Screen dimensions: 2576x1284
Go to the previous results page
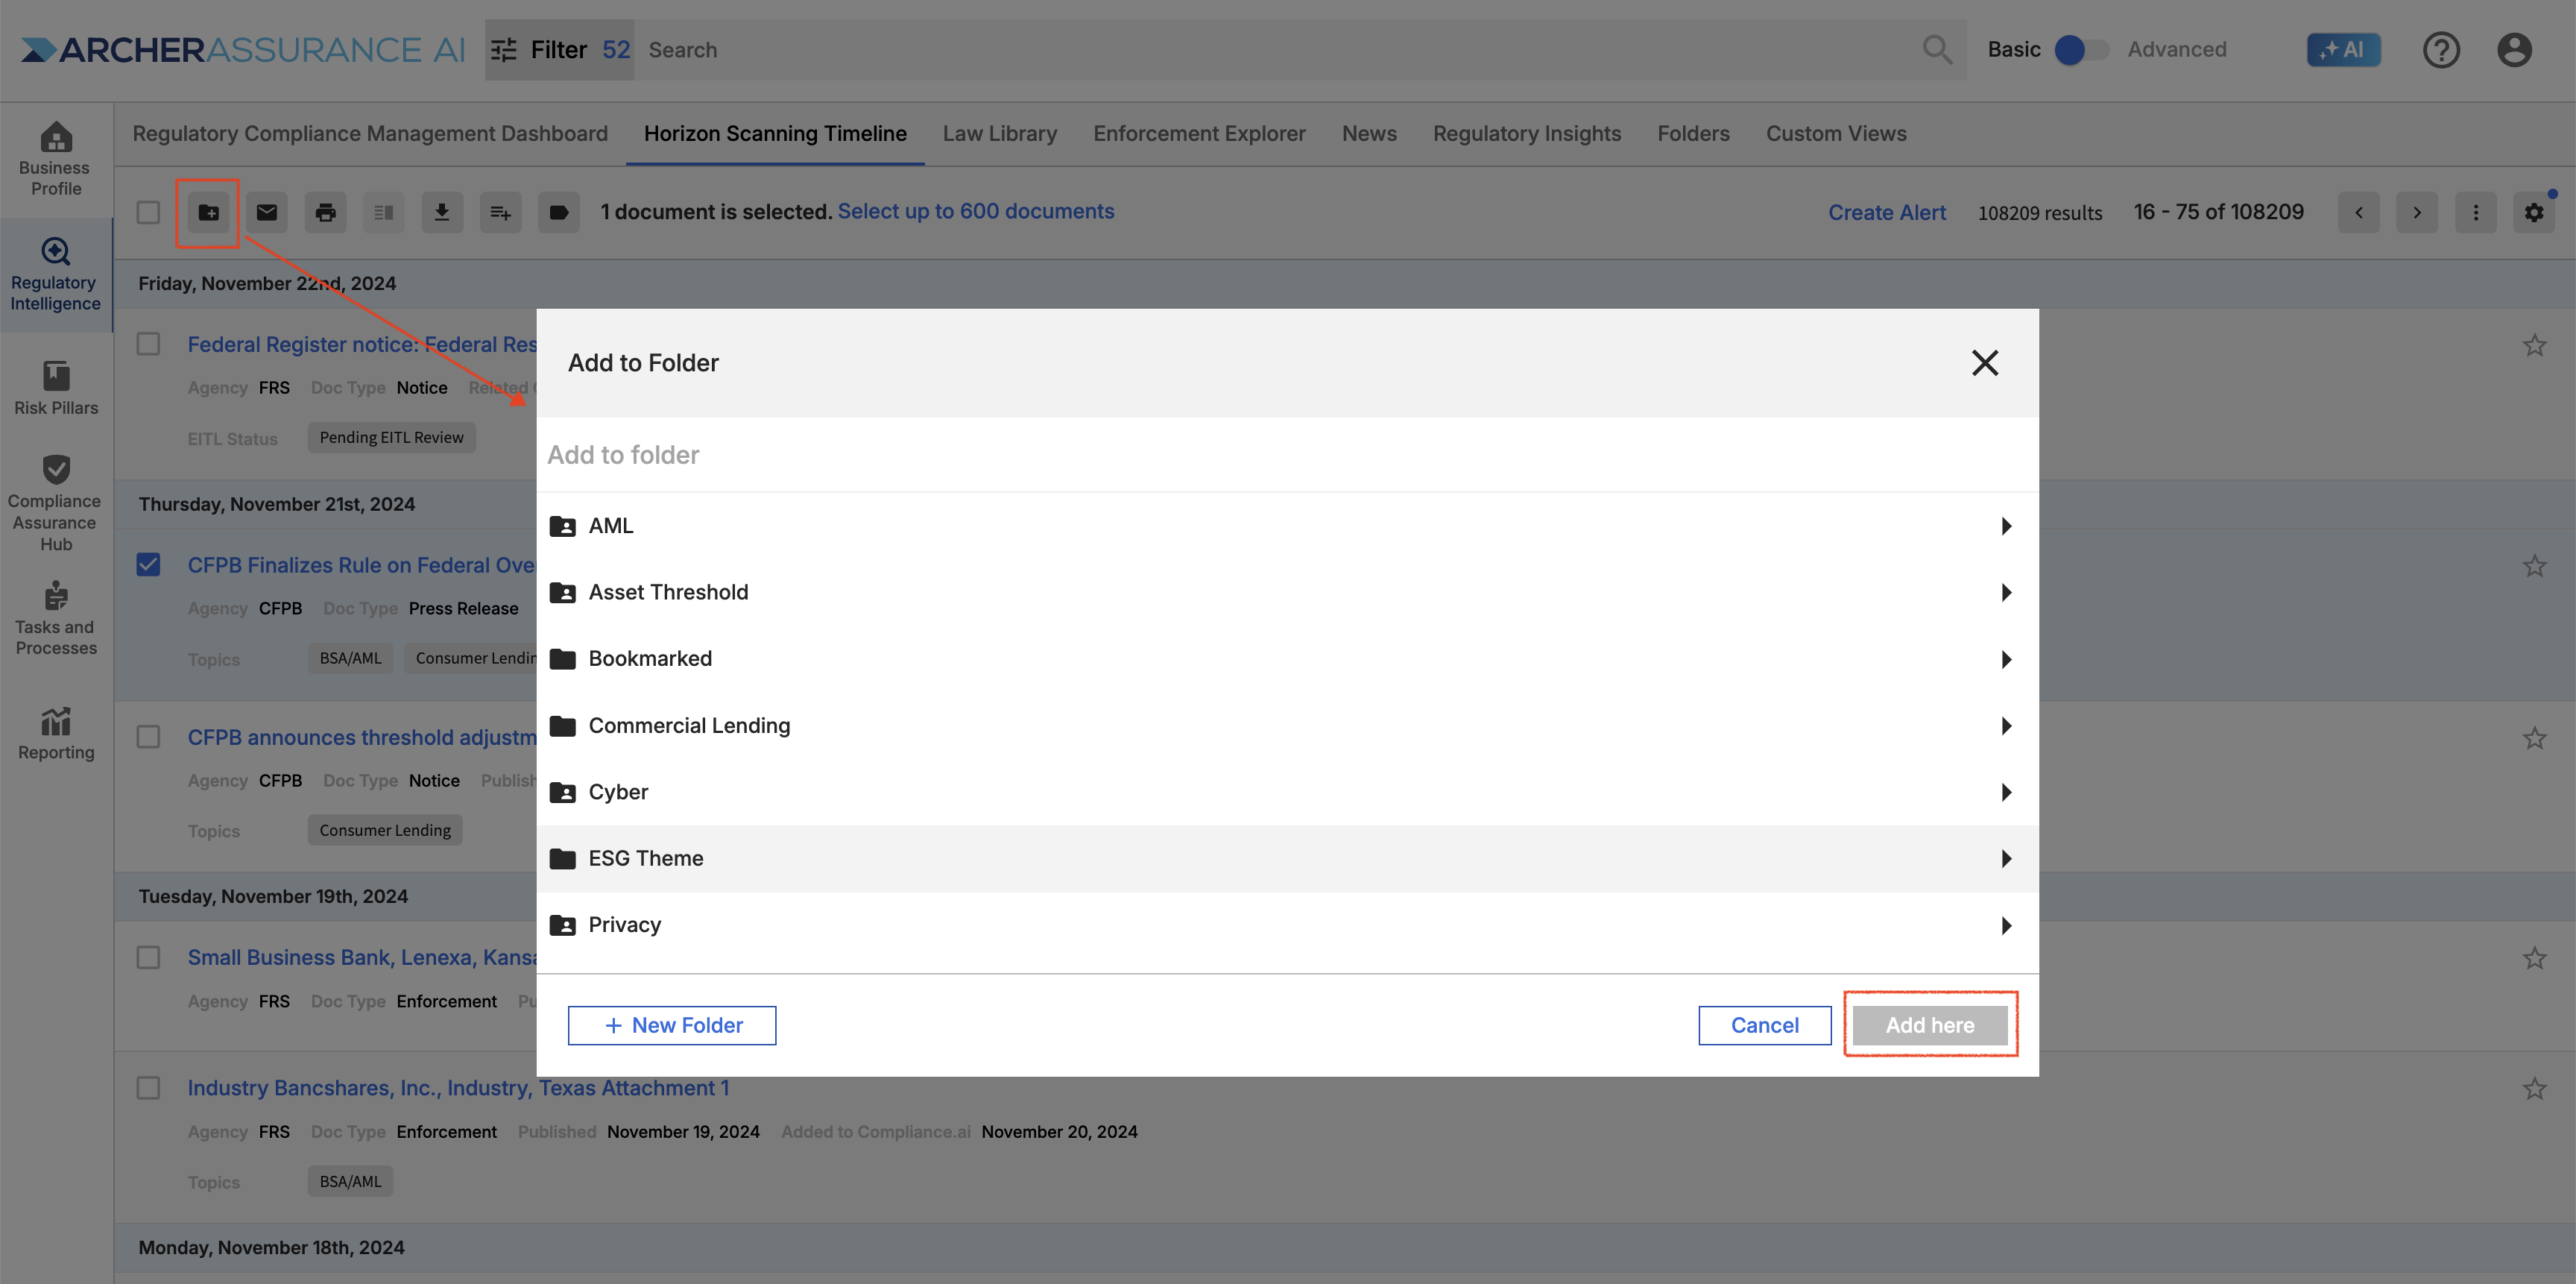[2359, 212]
